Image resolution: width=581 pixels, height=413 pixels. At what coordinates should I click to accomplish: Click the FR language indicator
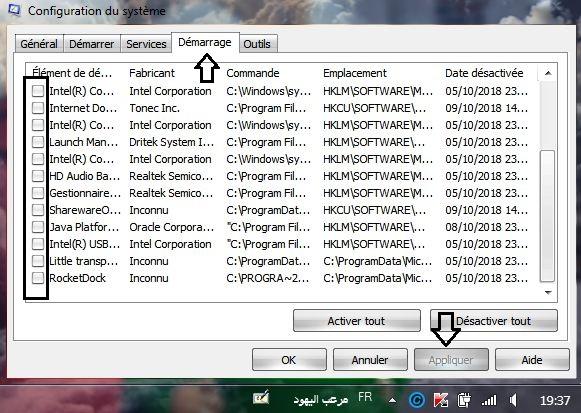(x=365, y=397)
